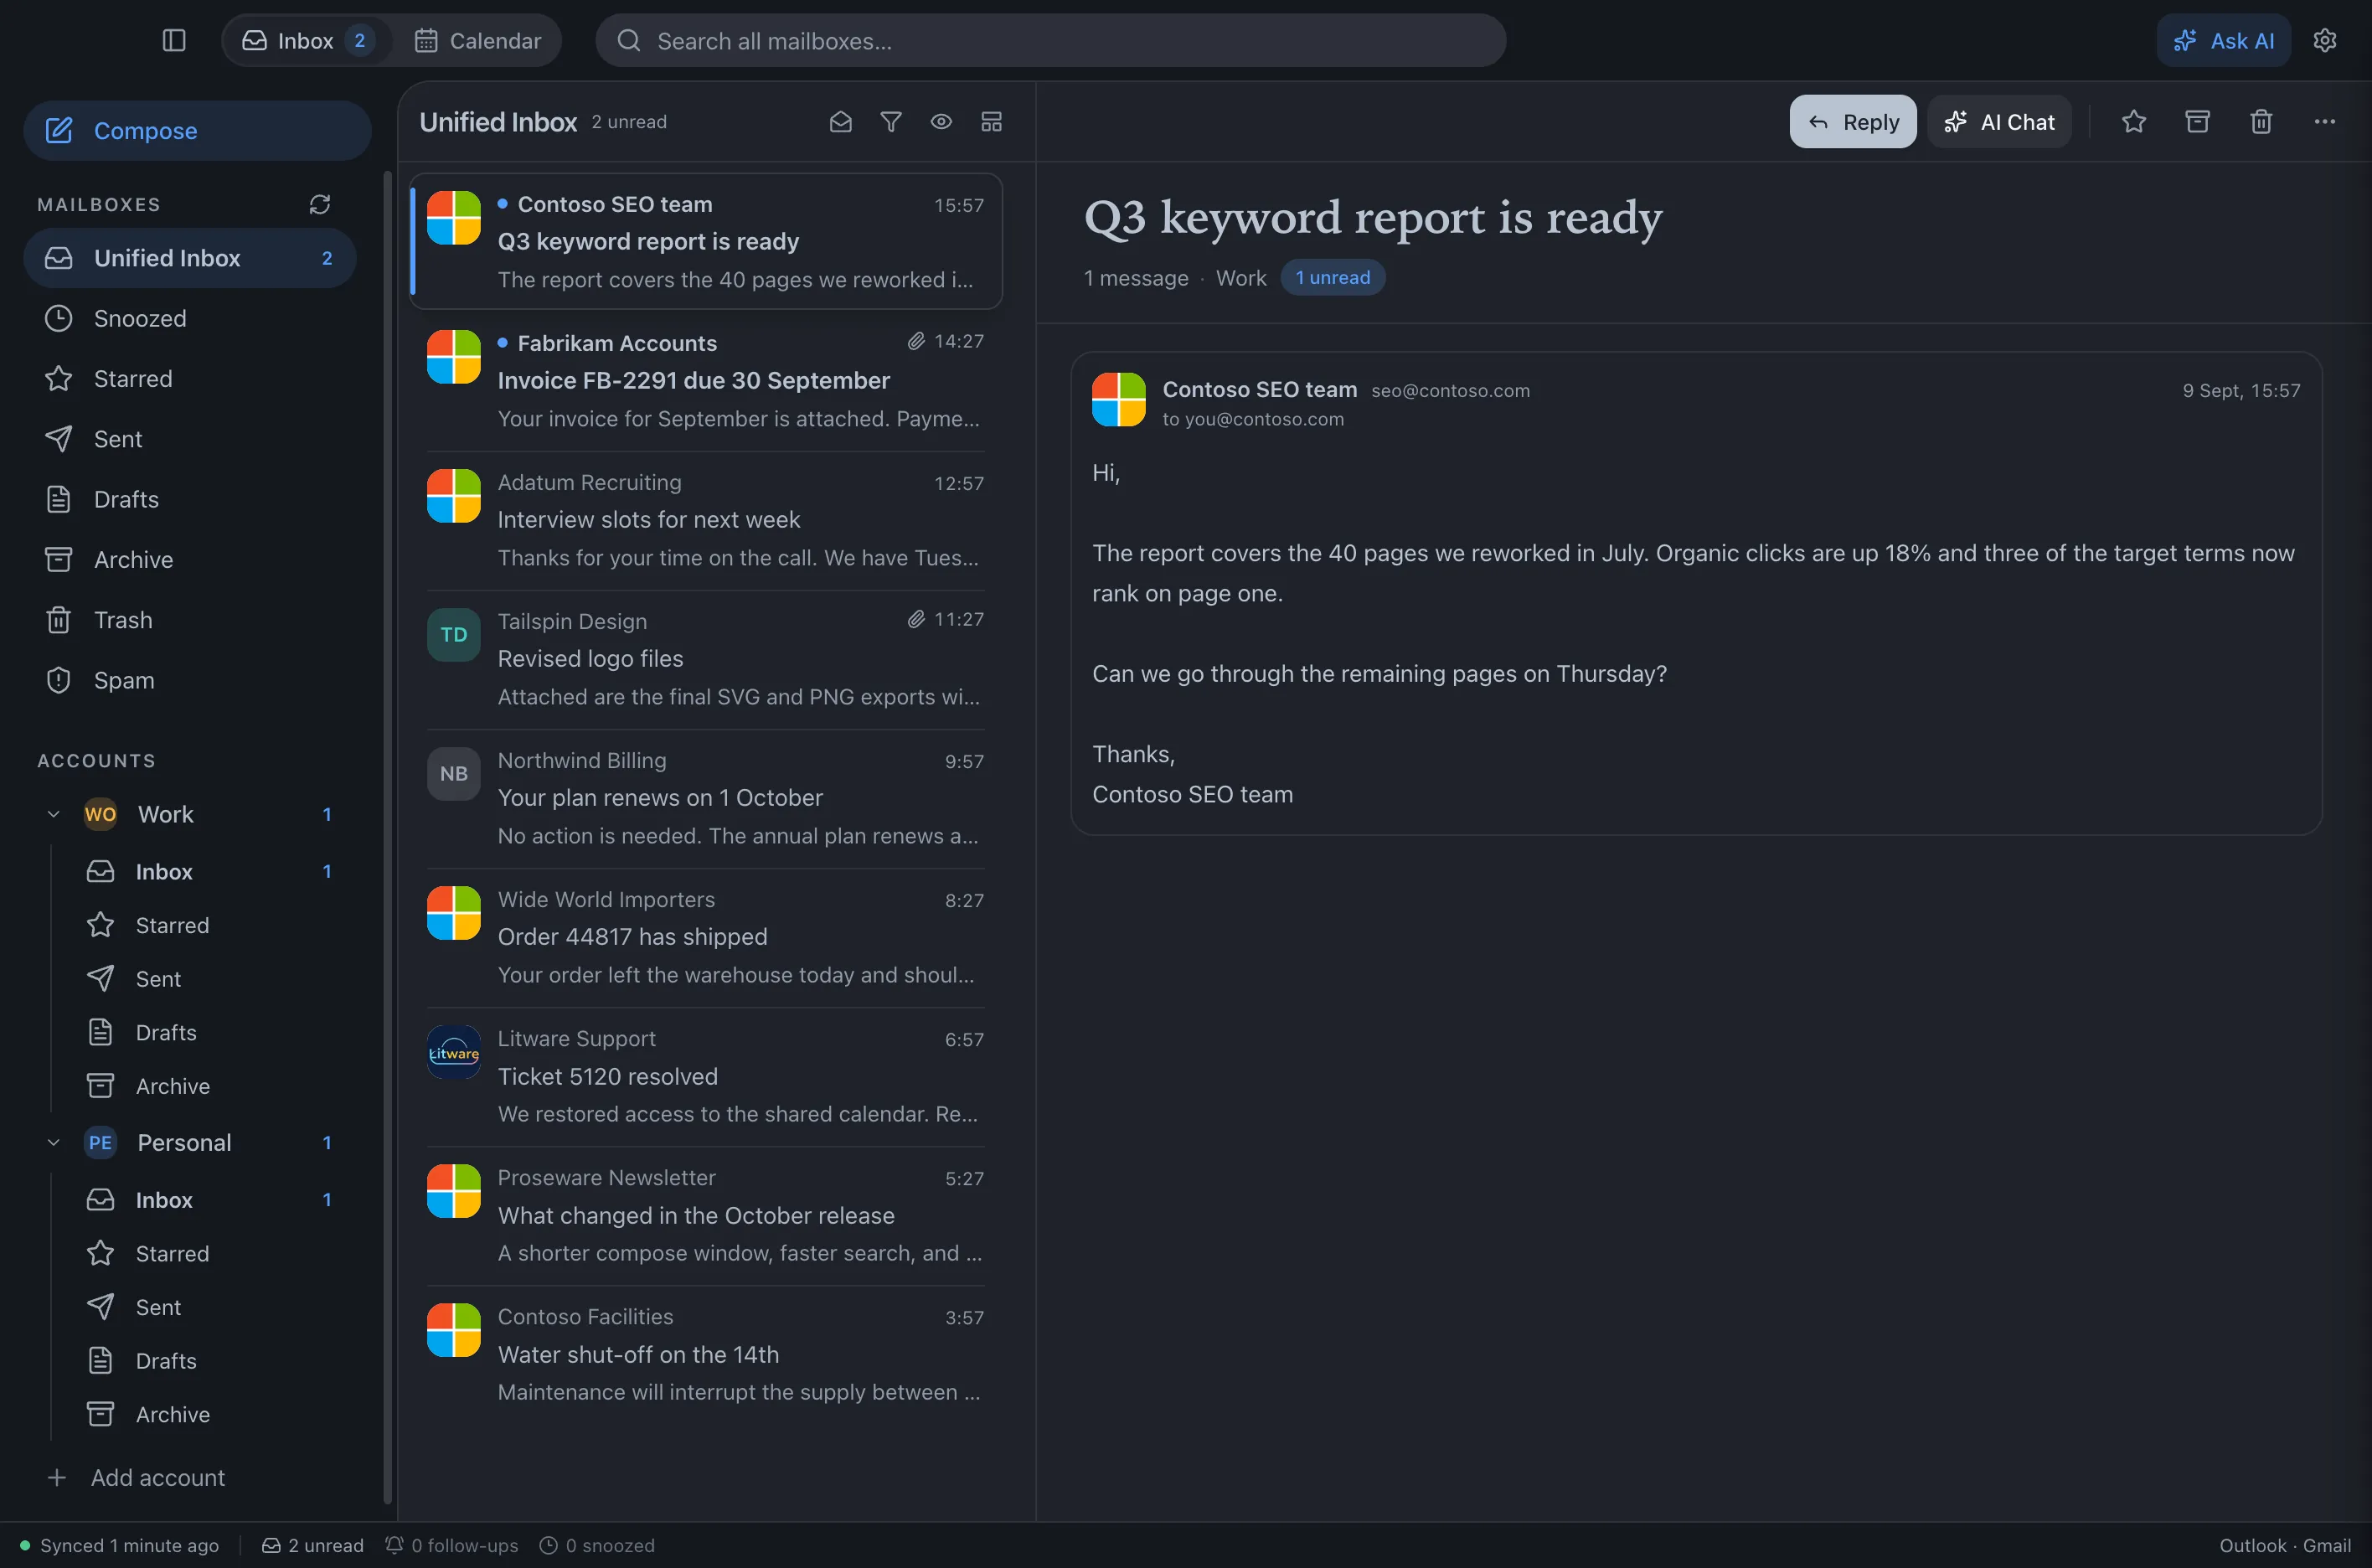This screenshot has height=1568, width=2372.
Task: Open the Trash mailbox
Action: pos(190,620)
